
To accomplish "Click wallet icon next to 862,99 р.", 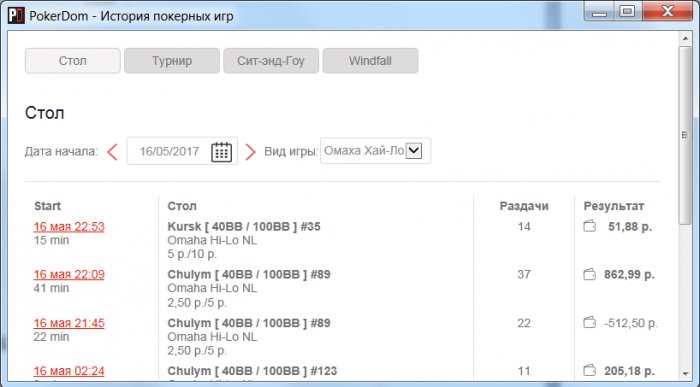I will pyautogui.click(x=590, y=274).
